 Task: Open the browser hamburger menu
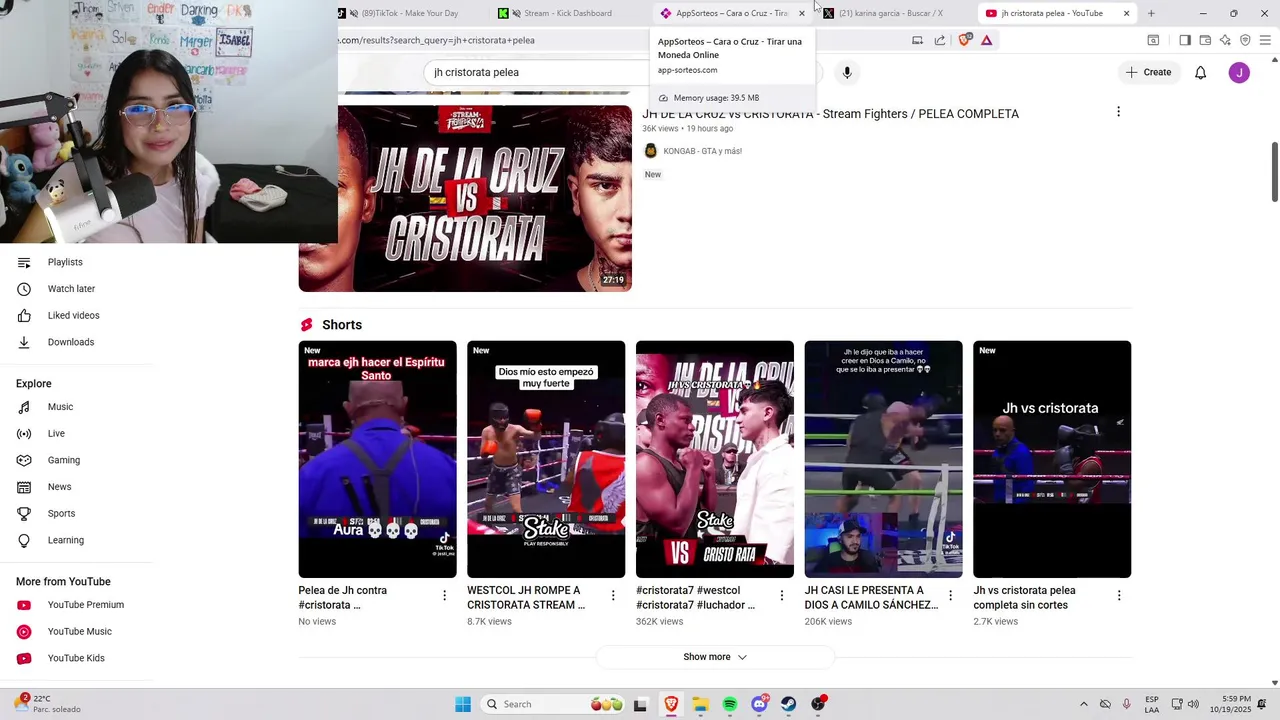[1265, 40]
